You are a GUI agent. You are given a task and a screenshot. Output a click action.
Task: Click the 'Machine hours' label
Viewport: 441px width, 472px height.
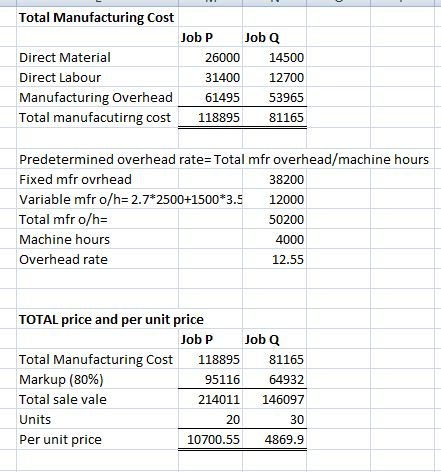click(x=64, y=239)
